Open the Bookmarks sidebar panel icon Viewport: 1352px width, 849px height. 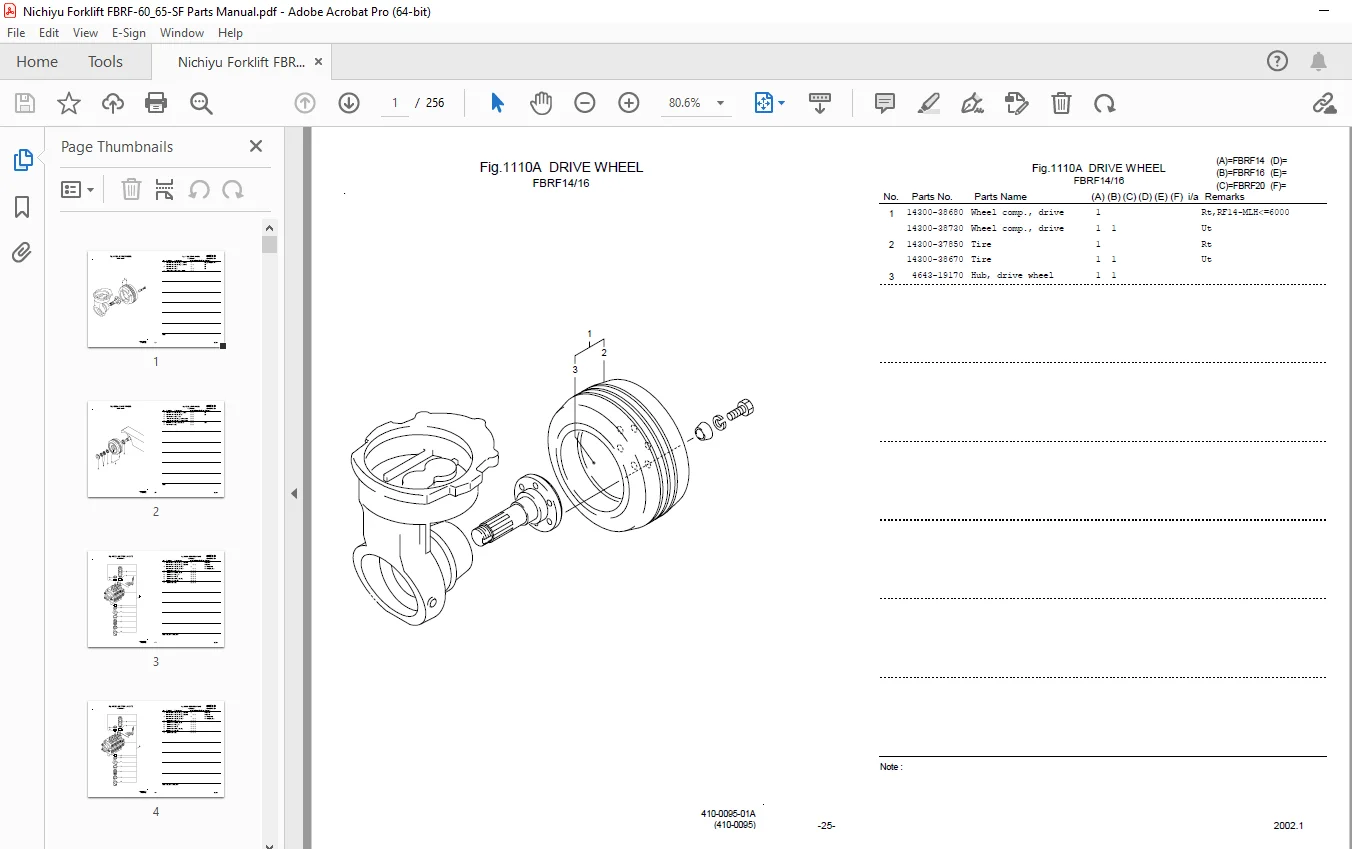tap(22, 207)
